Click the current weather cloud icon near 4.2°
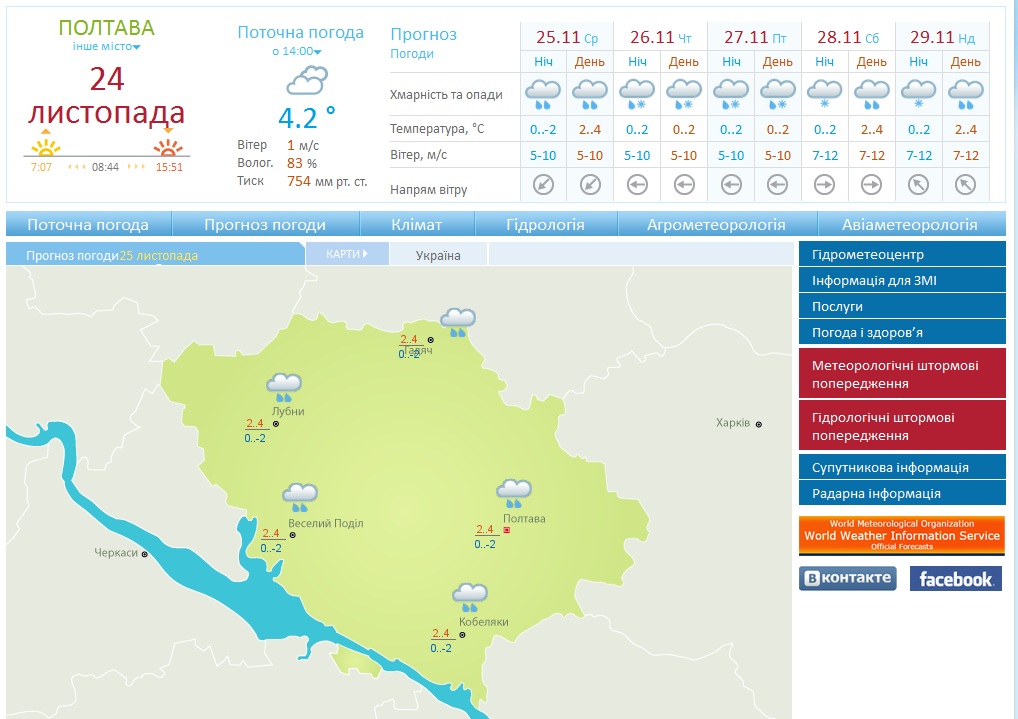 pos(306,80)
